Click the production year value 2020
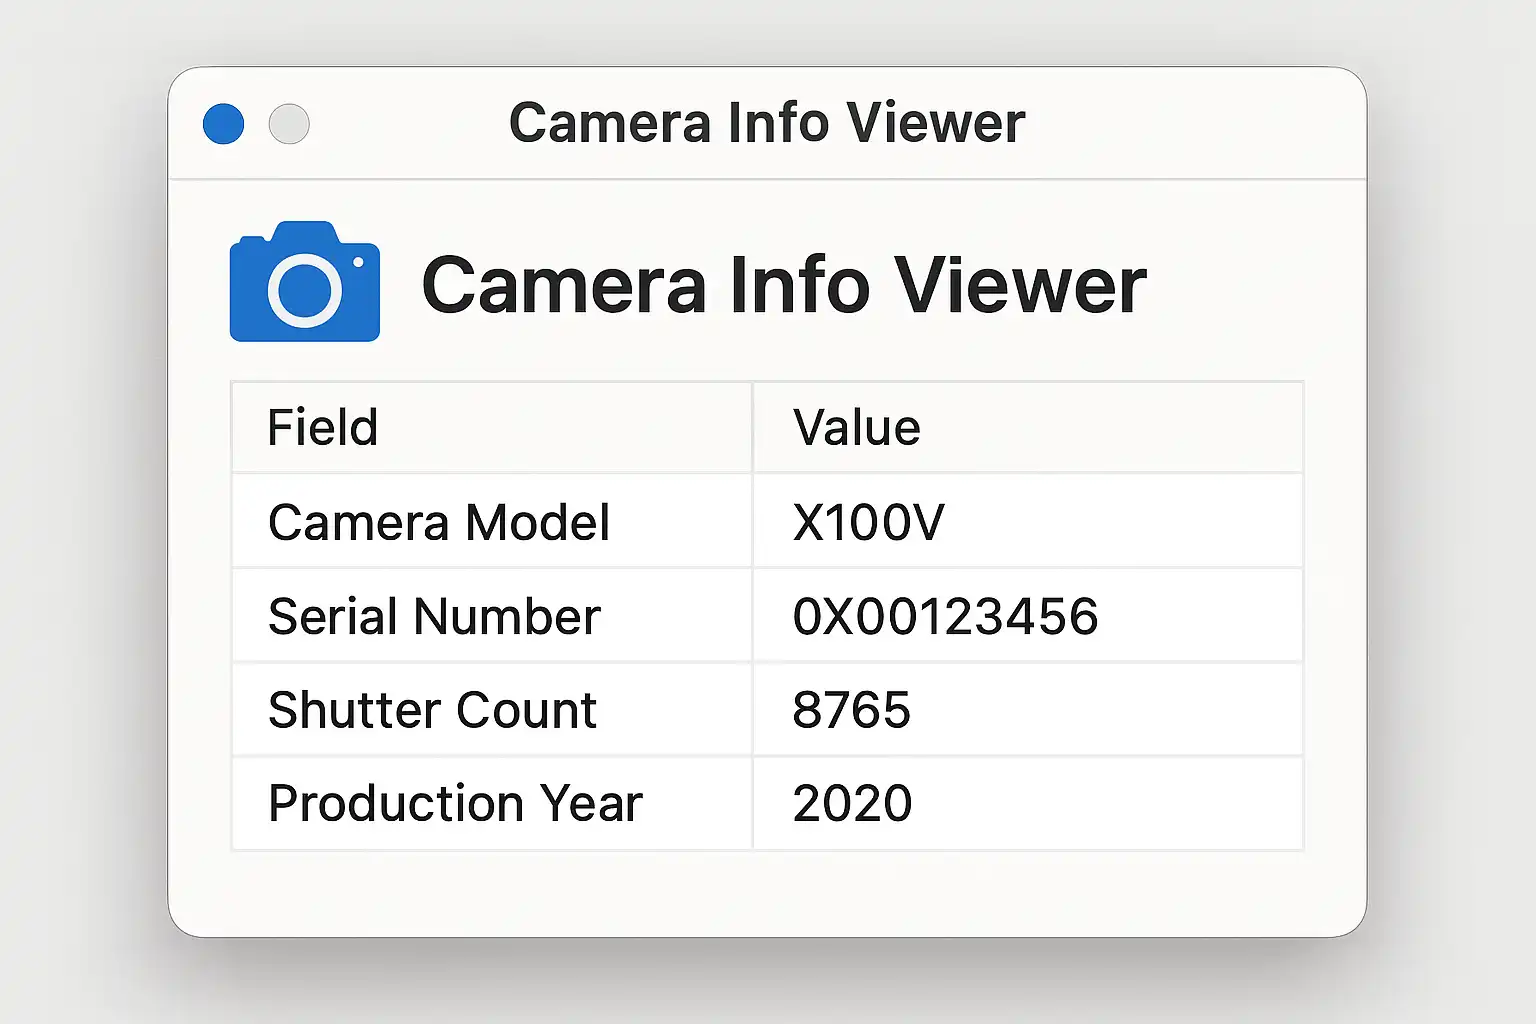The width and height of the screenshot is (1536, 1024). (852, 803)
